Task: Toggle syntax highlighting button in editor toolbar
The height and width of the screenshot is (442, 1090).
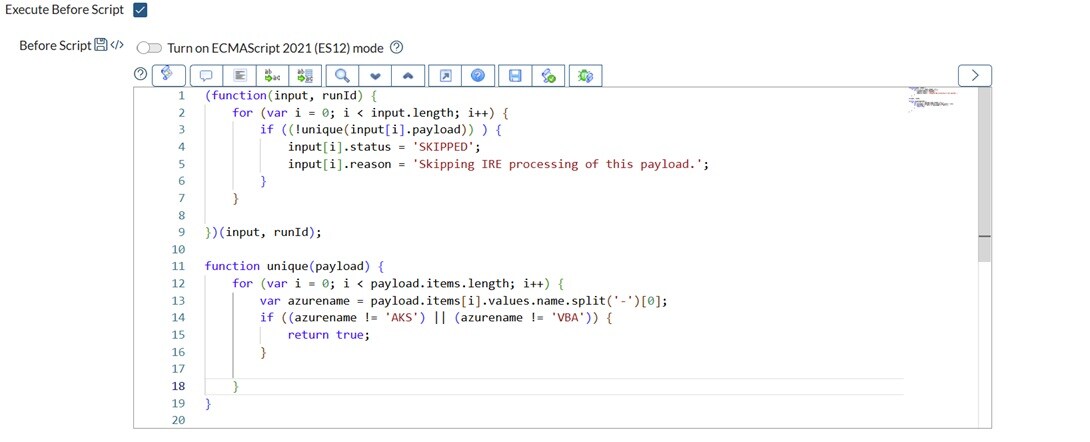Action: 168,75
